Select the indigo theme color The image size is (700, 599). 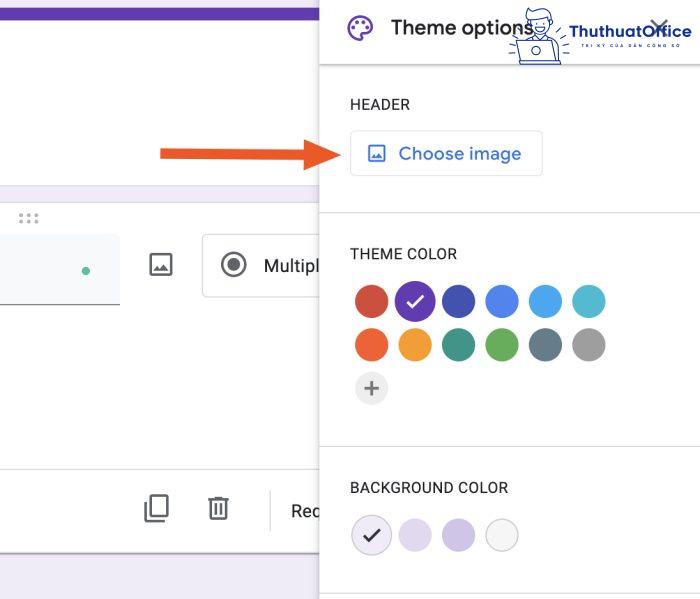(x=458, y=301)
